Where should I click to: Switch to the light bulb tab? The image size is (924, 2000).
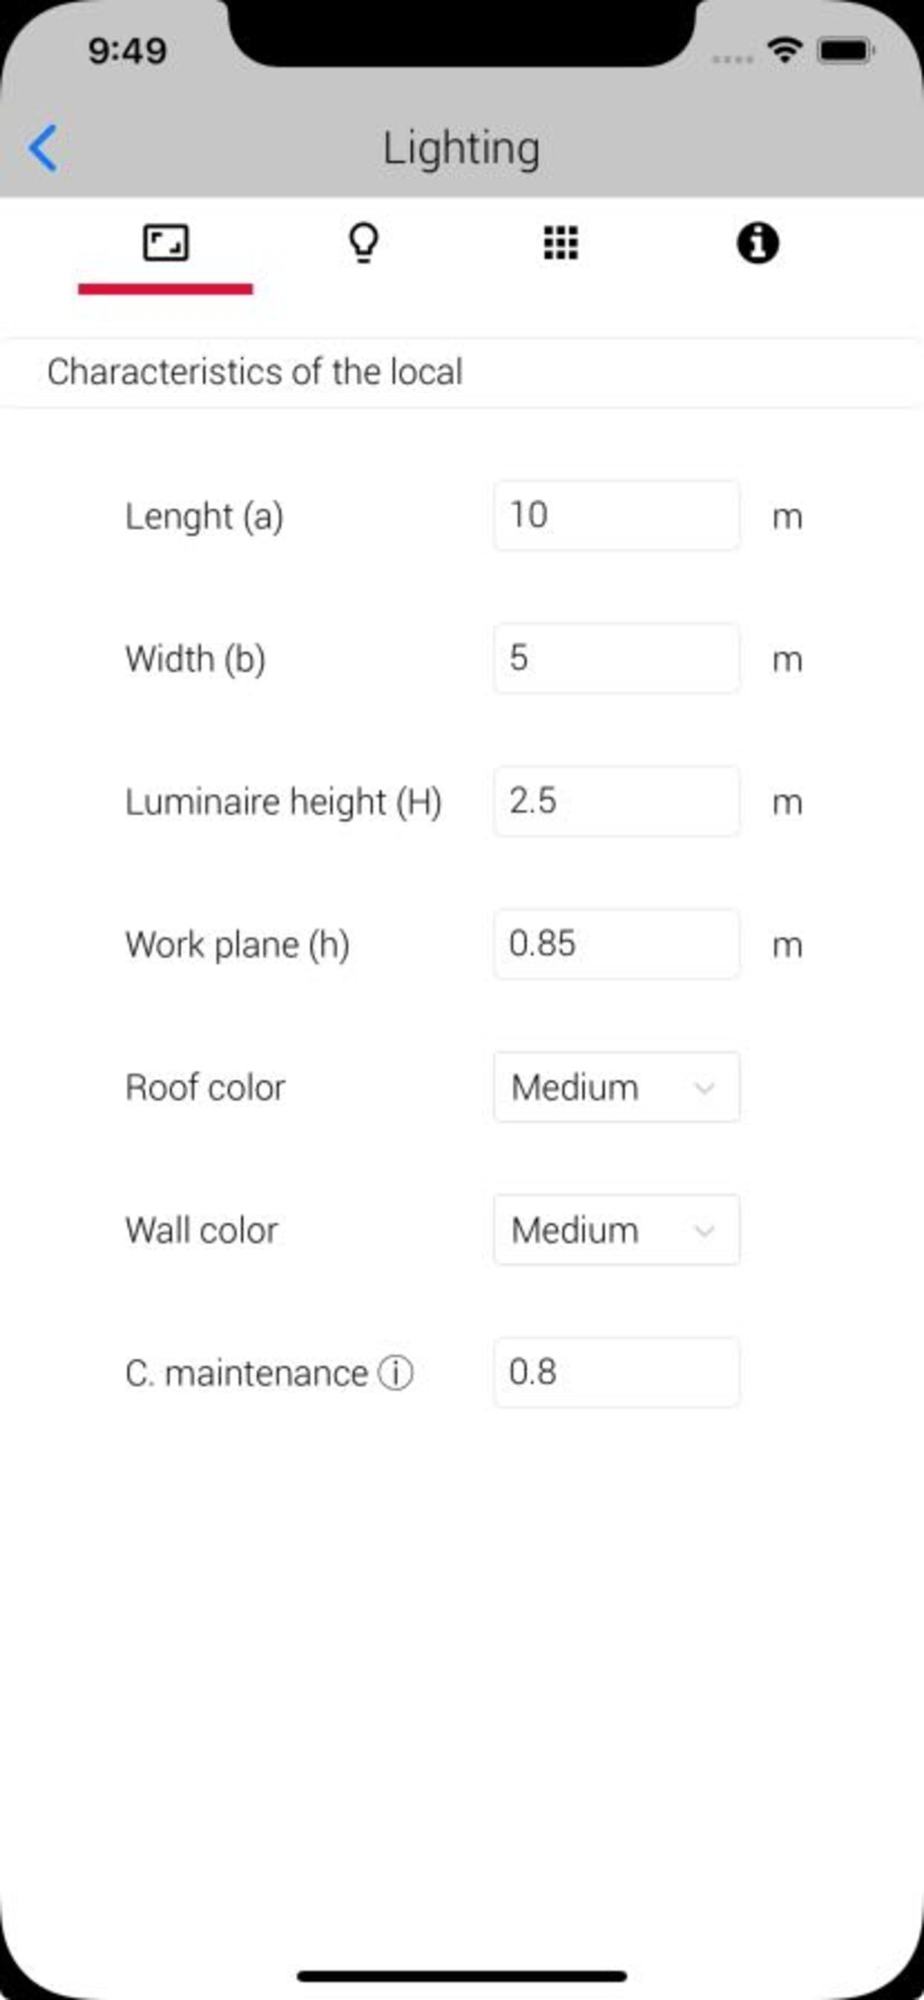[x=363, y=243]
